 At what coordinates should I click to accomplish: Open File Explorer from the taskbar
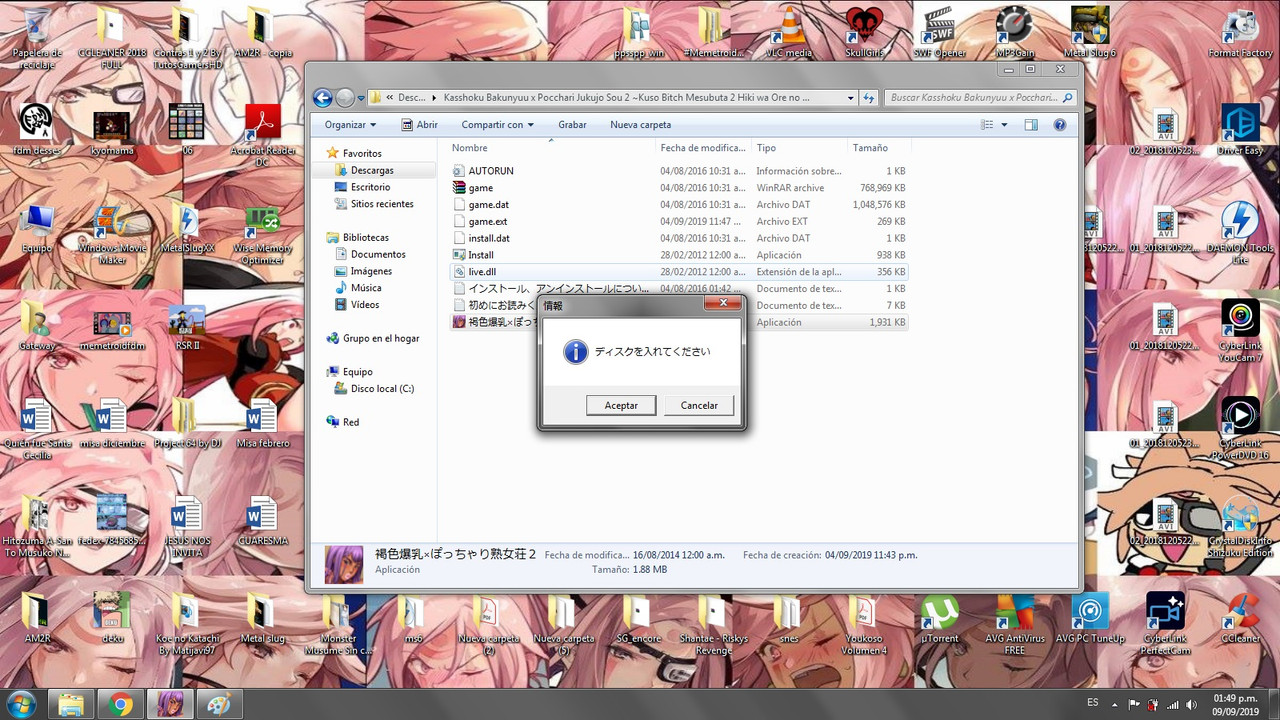click(x=71, y=704)
